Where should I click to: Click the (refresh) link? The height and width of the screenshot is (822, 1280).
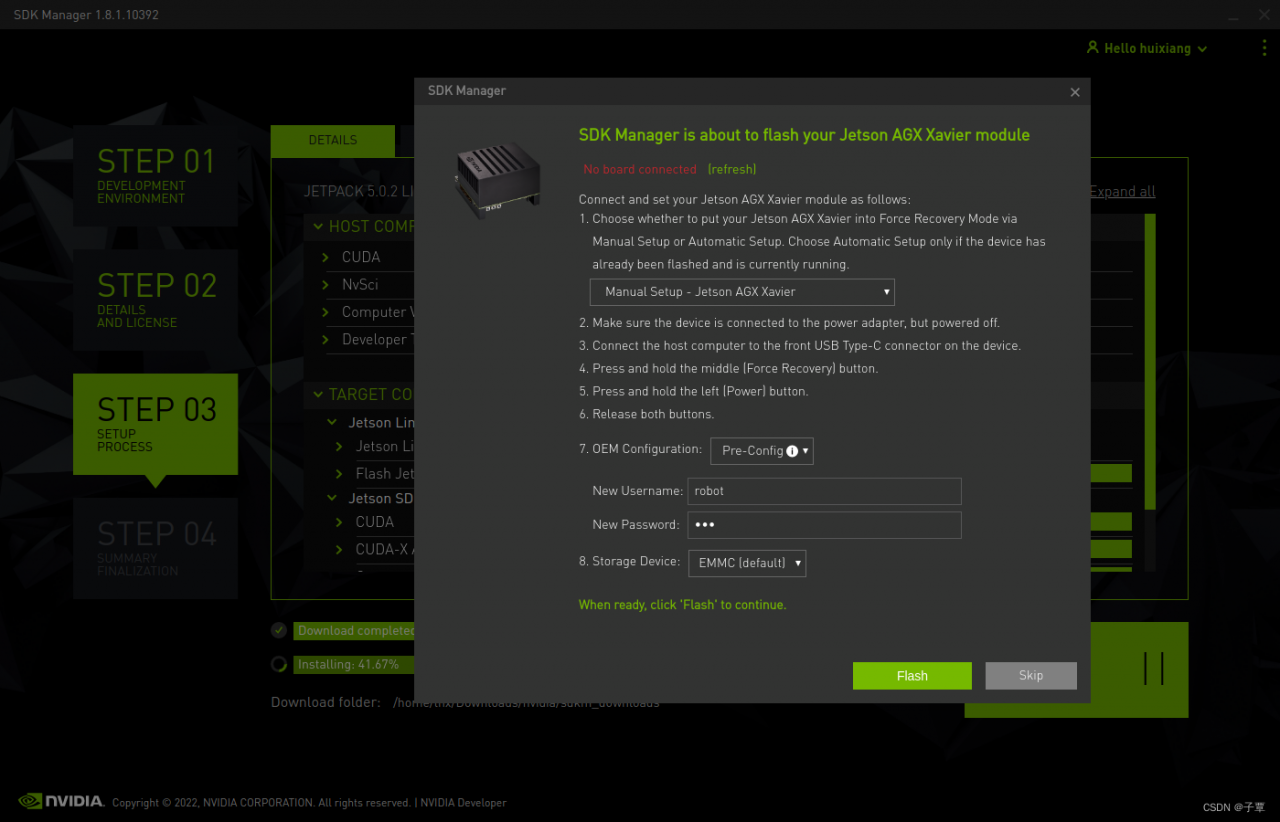coord(732,169)
